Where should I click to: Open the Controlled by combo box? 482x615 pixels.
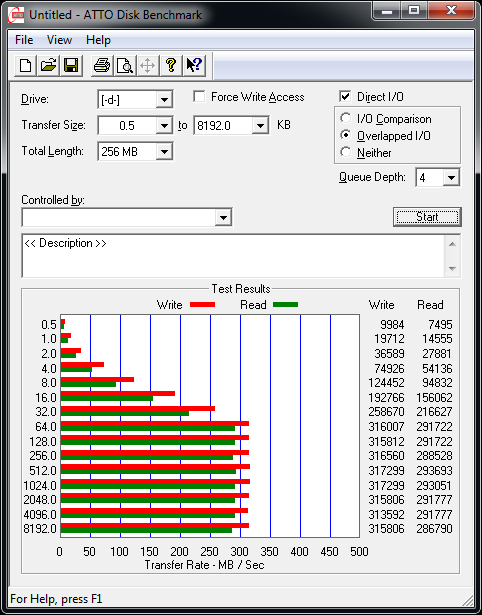(x=127, y=217)
